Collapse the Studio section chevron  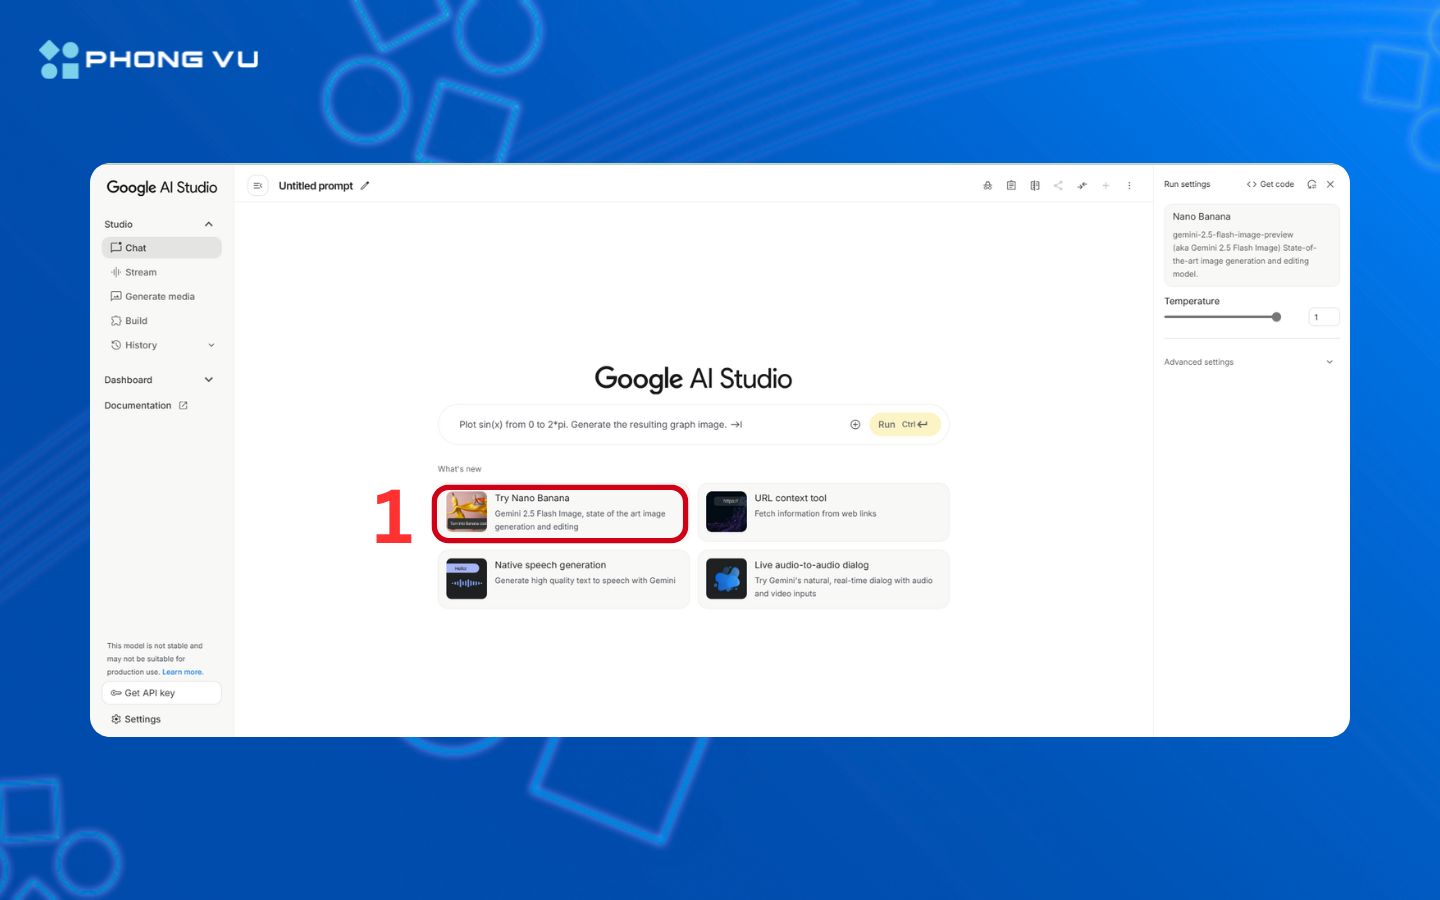click(209, 224)
